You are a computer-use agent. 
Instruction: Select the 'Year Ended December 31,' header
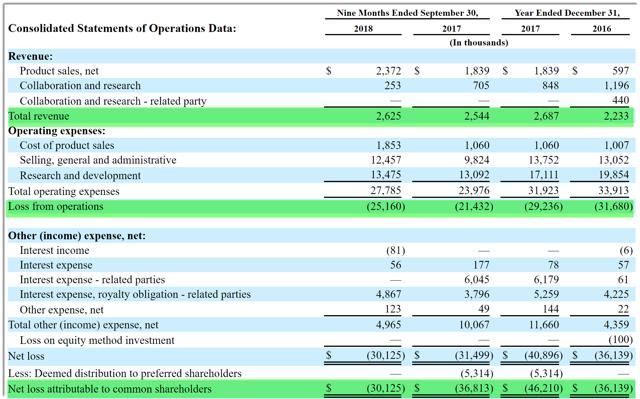[x=567, y=13]
